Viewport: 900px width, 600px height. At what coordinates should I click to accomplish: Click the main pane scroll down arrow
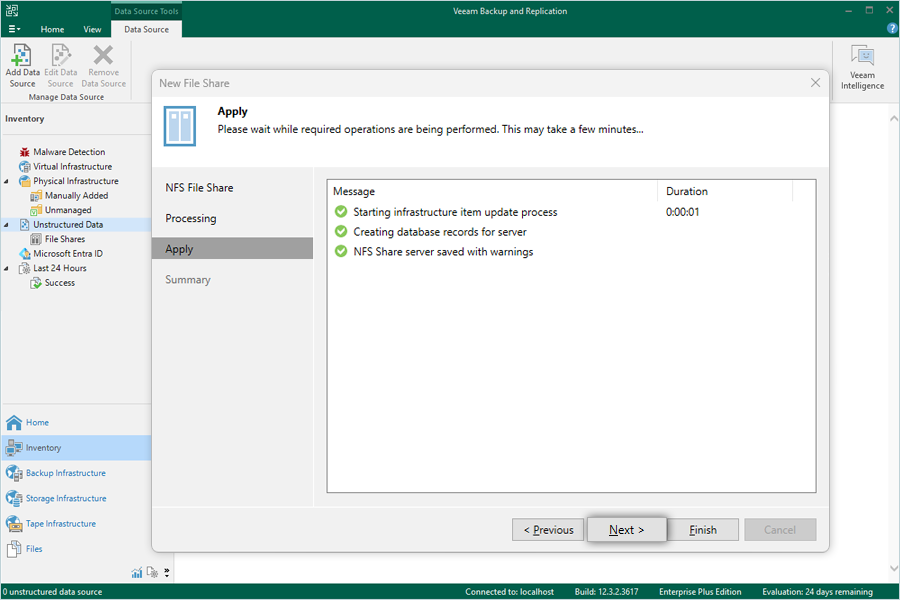click(894, 568)
